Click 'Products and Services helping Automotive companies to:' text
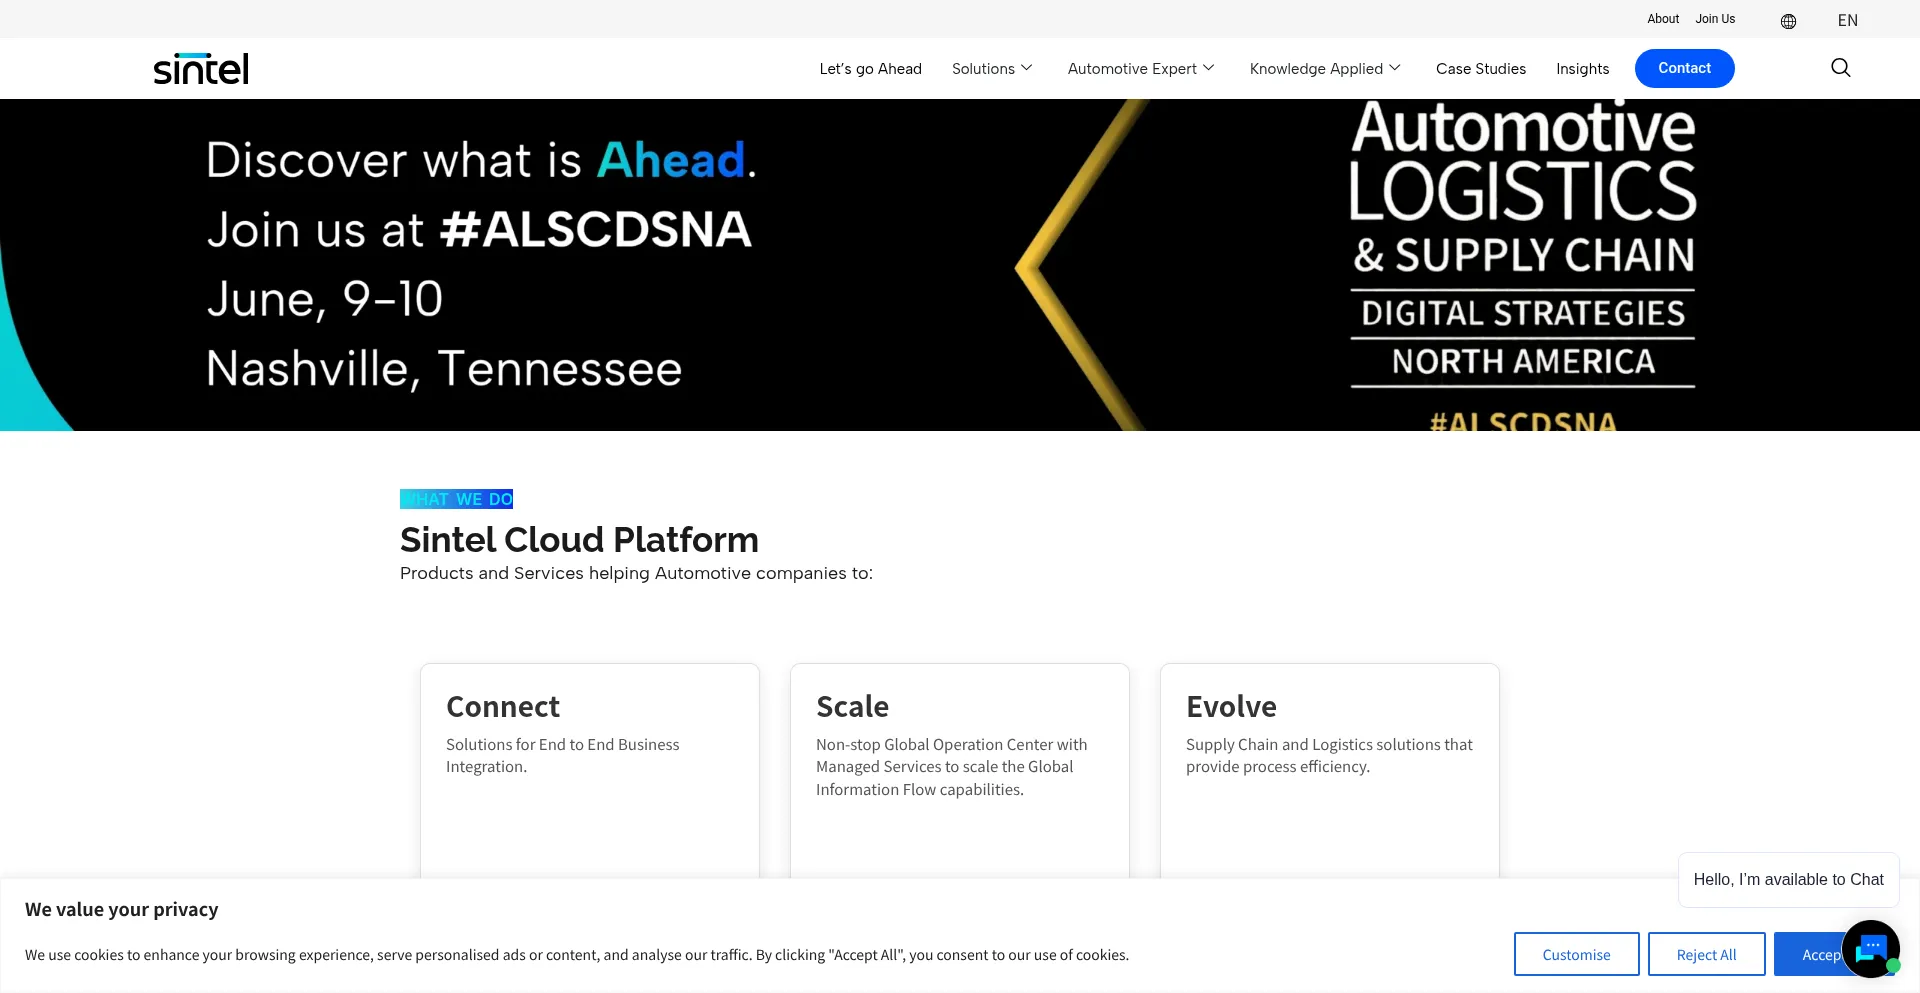The height and width of the screenshot is (993, 1920). coord(636,573)
